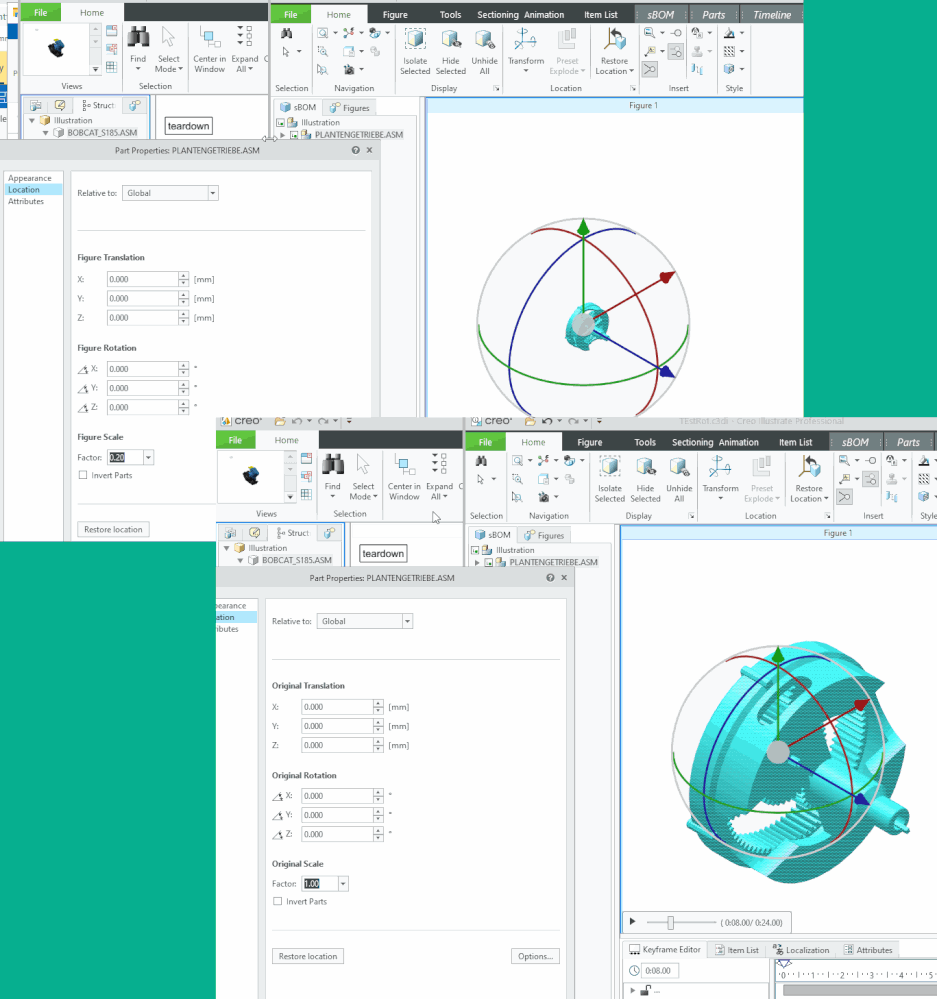Toggle PLANTENGETRIEBE.ASM checkbox in lower sBOM tree
Image resolution: width=937 pixels, height=999 pixels.
489,563
